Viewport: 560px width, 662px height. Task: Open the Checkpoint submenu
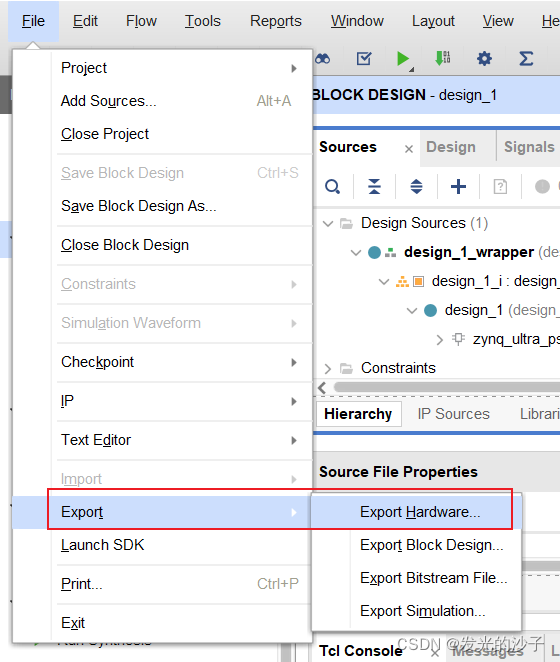pyautogui.click(x=182, y=362)
